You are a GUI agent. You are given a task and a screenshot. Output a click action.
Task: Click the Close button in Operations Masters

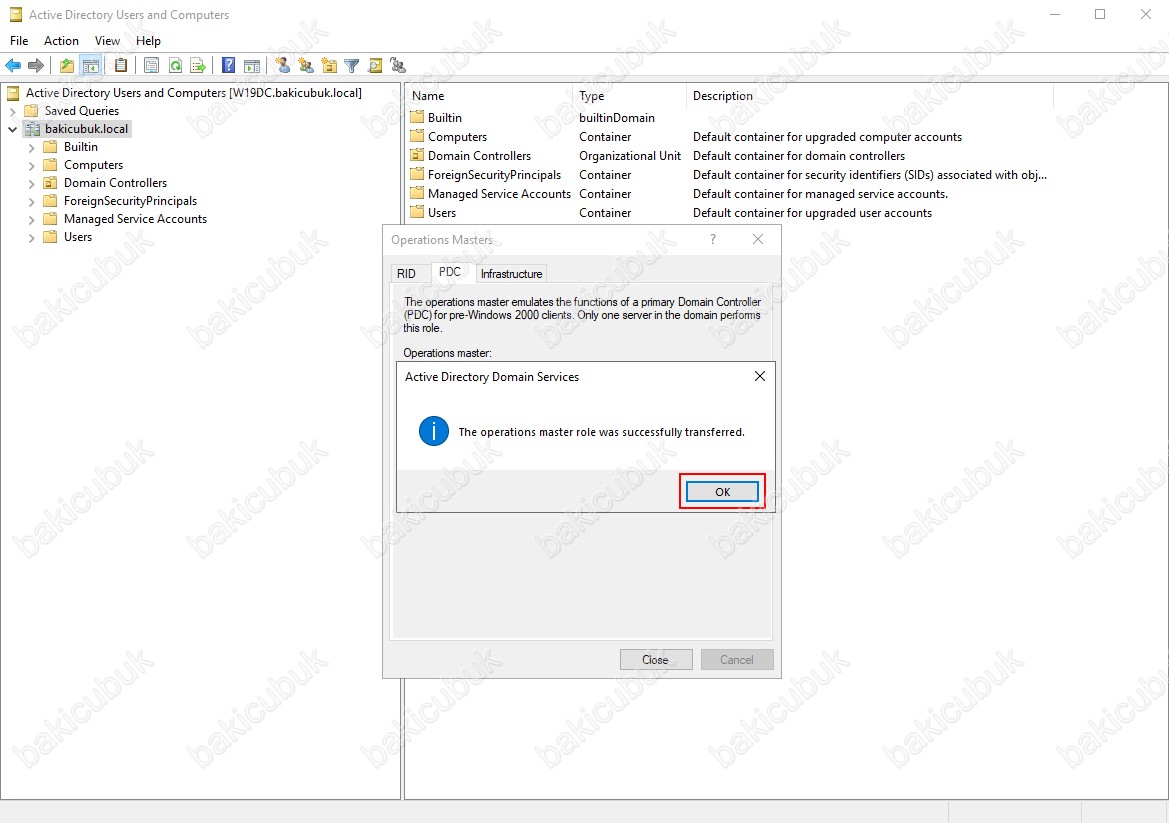656,660
